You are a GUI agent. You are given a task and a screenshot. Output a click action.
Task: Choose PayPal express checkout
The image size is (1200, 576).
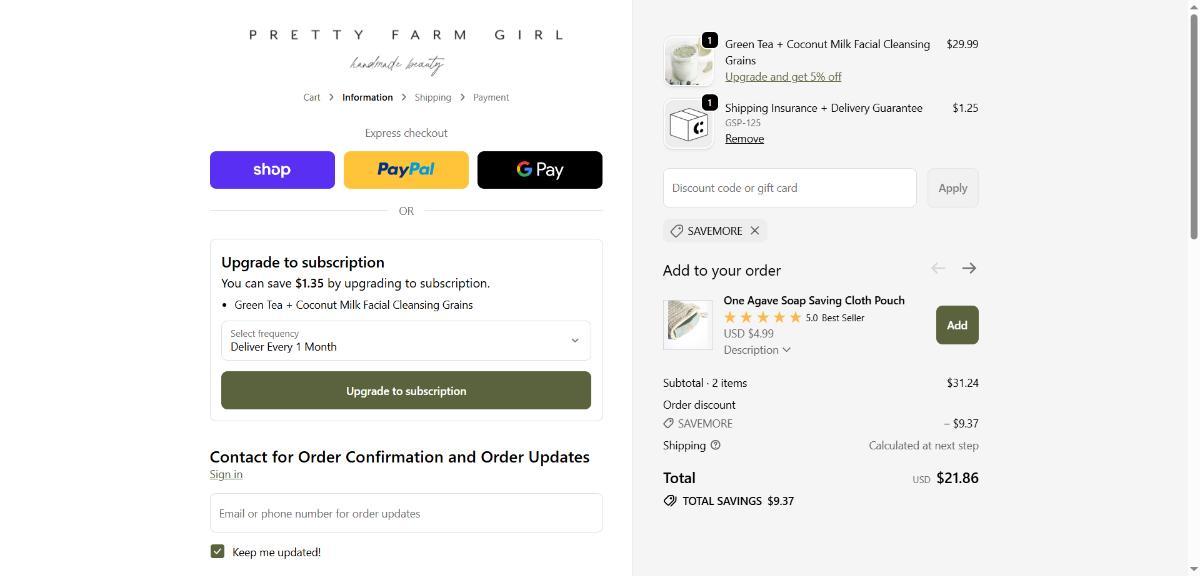(x=406, y=170)
